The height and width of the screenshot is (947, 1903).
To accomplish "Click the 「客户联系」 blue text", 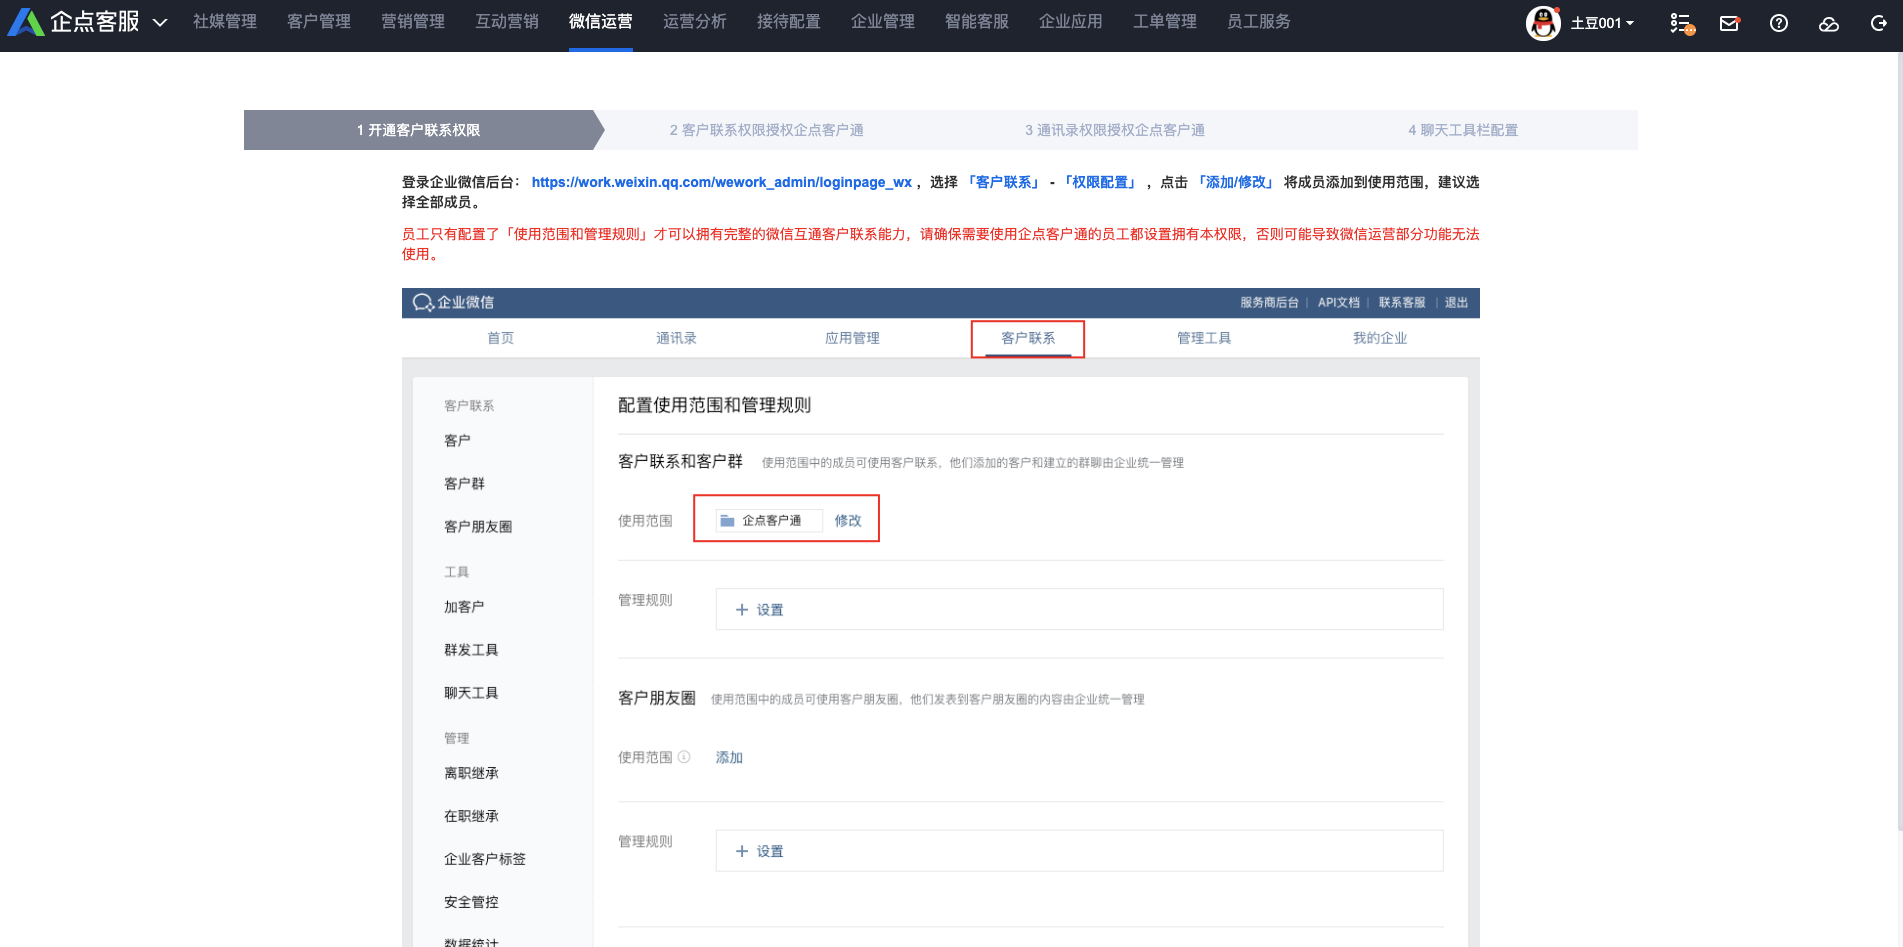I will [1004, 182].
